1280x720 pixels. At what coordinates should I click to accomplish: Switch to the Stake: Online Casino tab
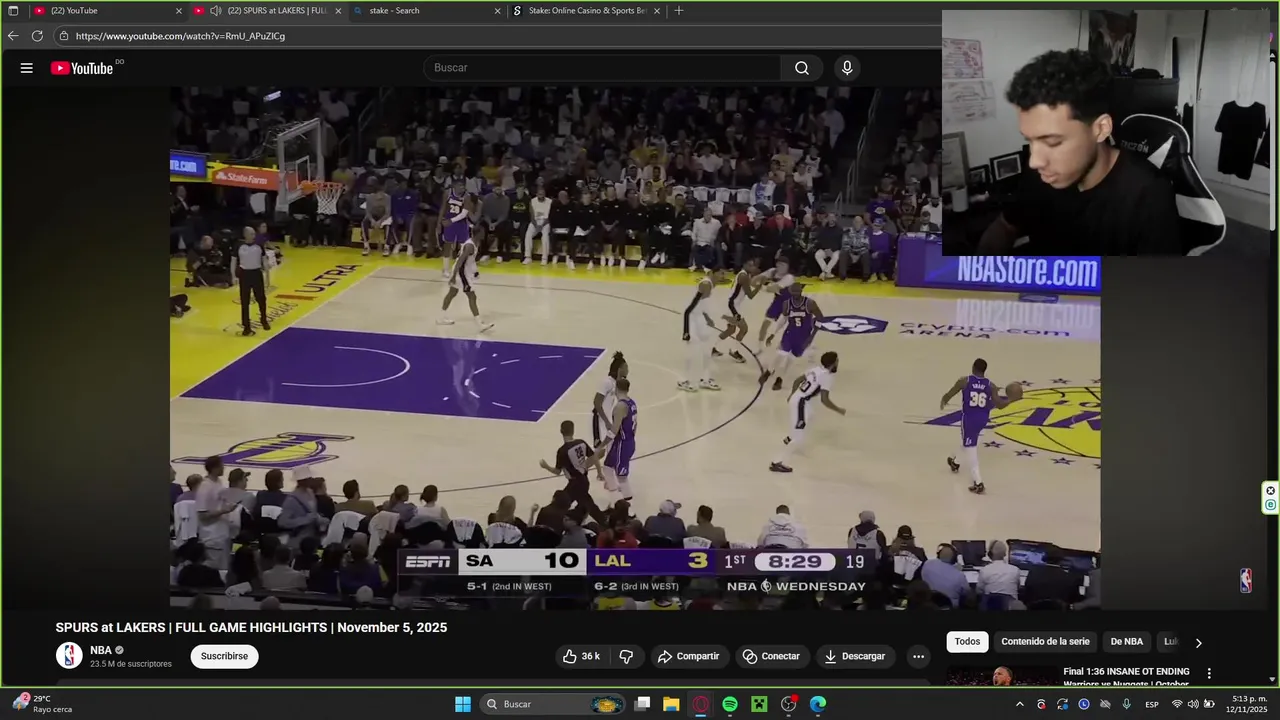(587, 11)
